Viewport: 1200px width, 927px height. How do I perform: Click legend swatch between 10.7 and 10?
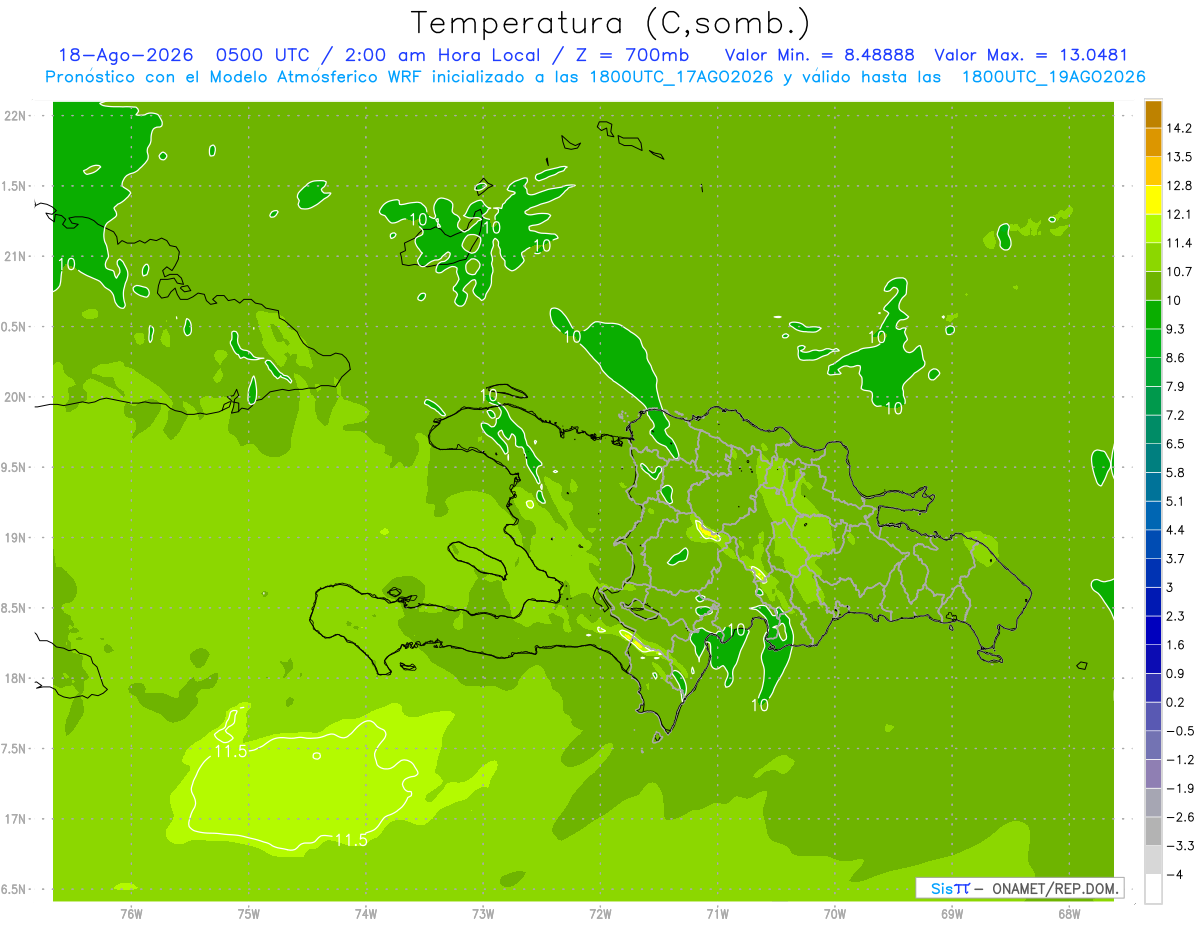(1153, 286)
